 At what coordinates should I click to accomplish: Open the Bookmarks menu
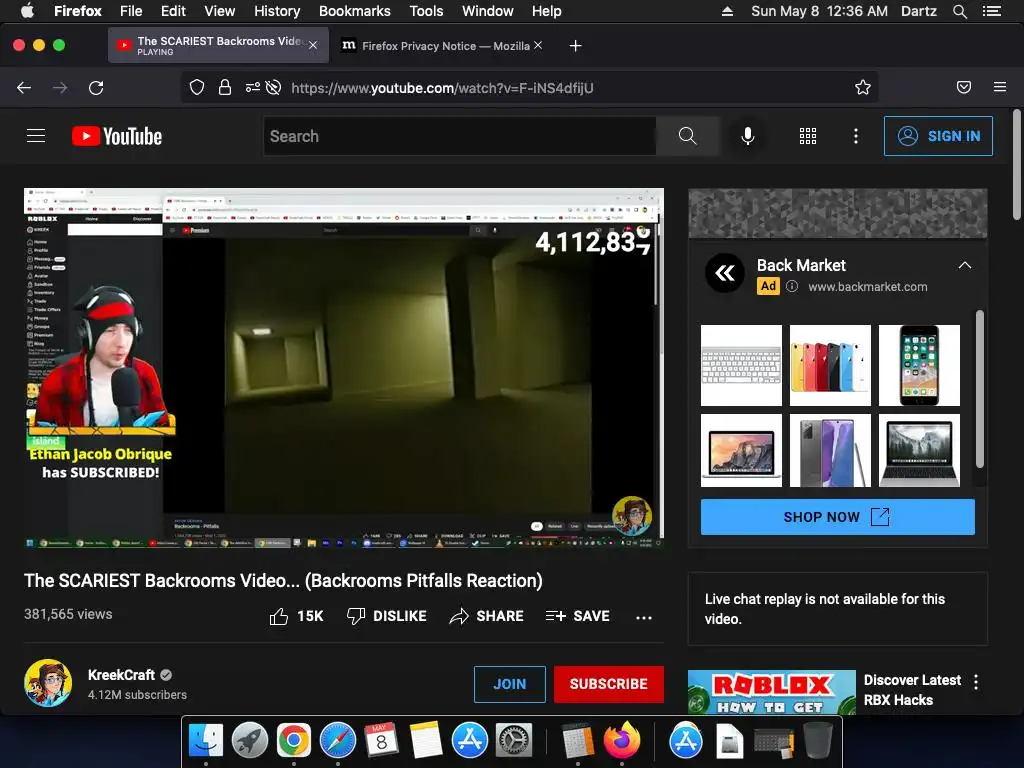coord(355,11)
